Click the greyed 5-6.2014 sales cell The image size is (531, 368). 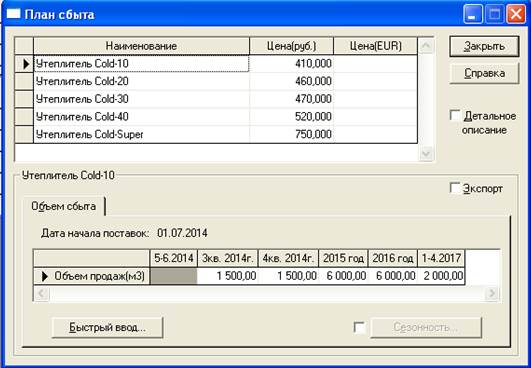point(174,276)
